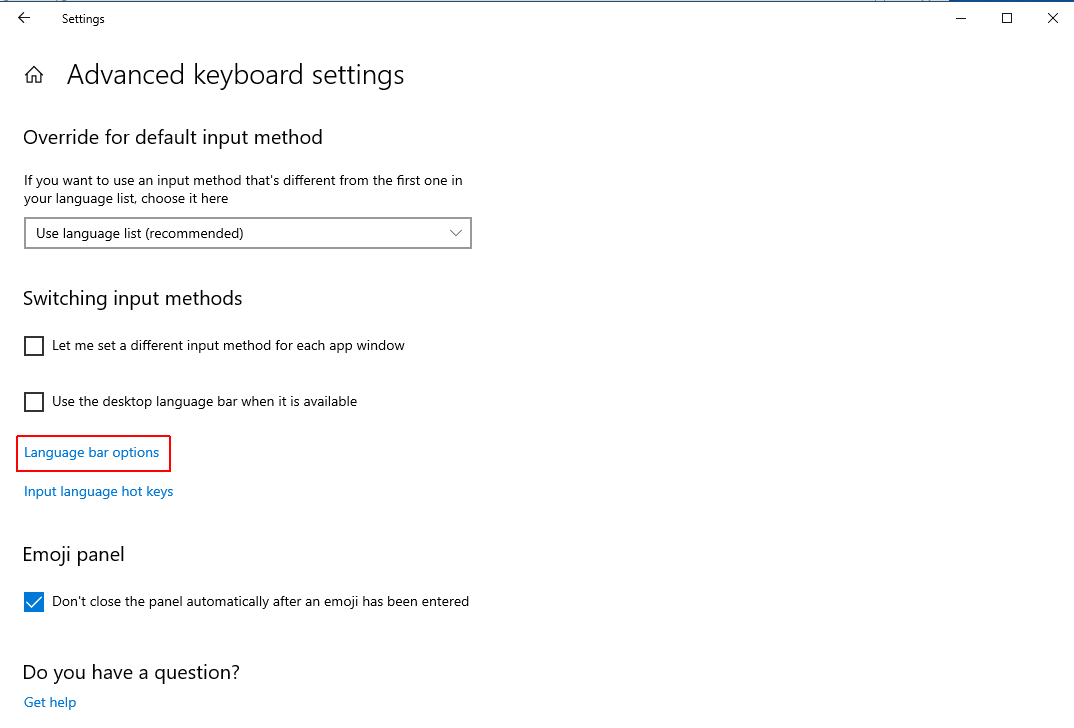The width and height of the screenshot is (1074, 728).
Task: Close the Settings window
Action: [x=1053, y=18]
